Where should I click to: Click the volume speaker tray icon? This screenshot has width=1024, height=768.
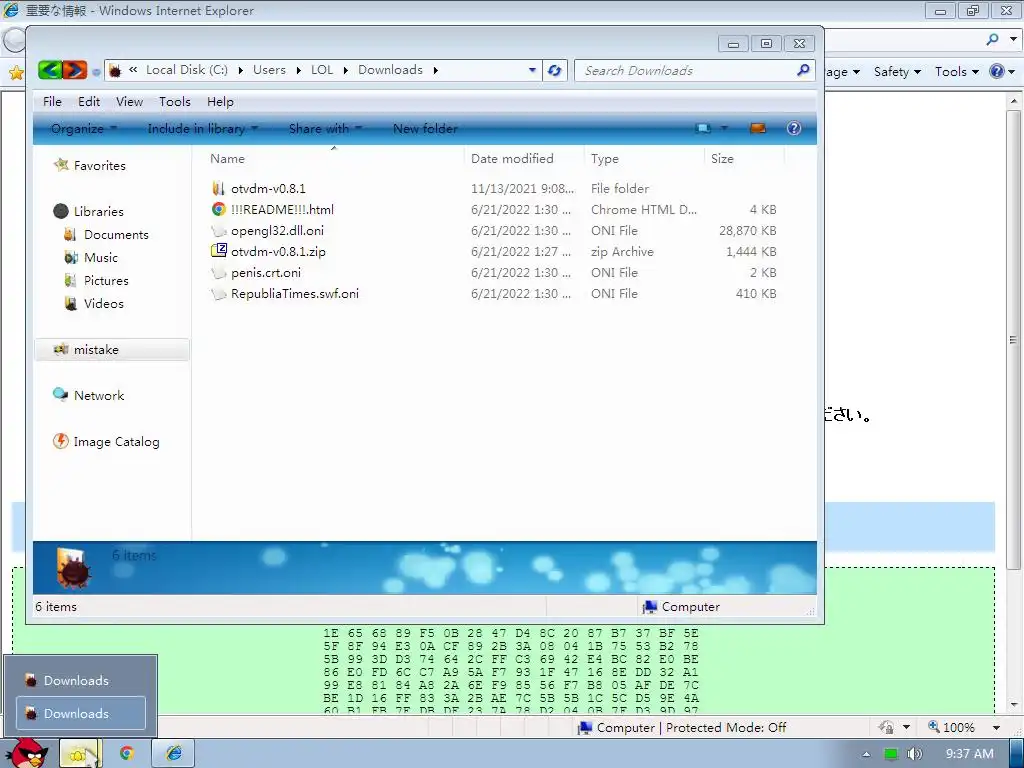916,754
